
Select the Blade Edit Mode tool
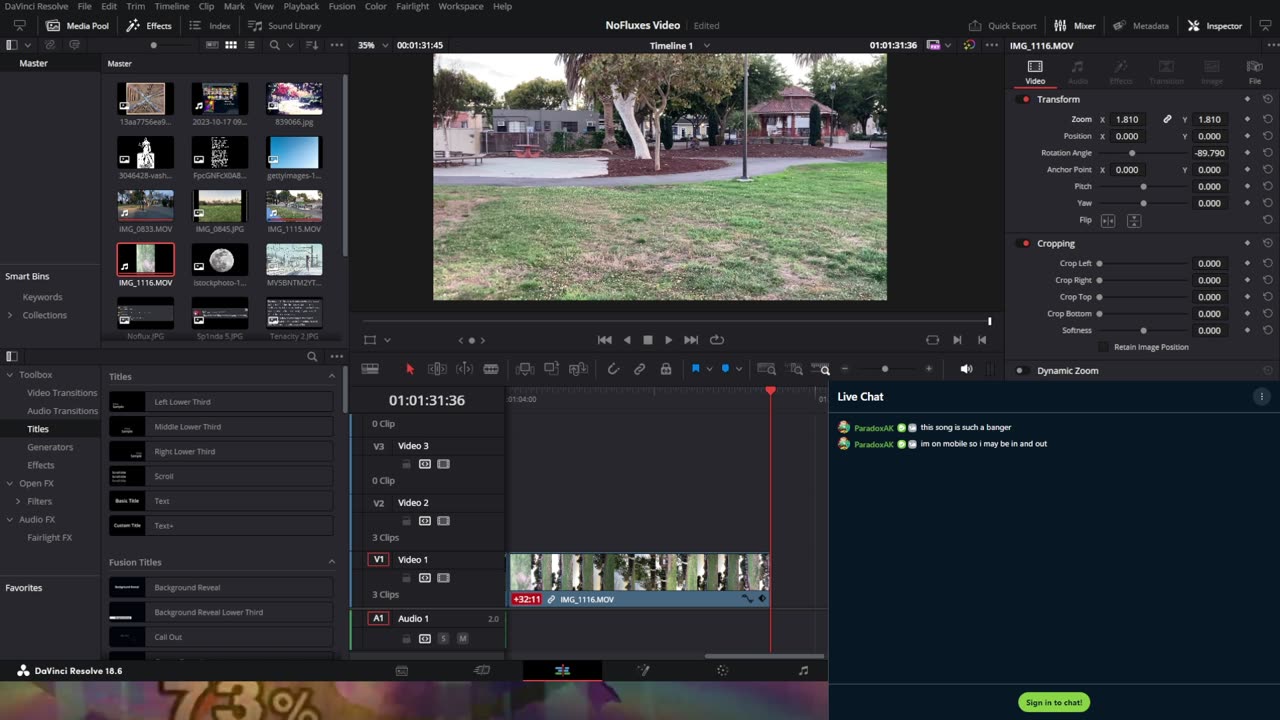click(x=491, y=369)
